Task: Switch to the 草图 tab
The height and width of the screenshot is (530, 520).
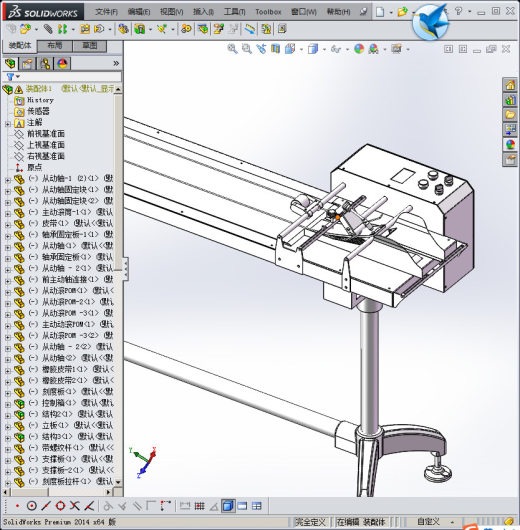Action: click(90, 46)
